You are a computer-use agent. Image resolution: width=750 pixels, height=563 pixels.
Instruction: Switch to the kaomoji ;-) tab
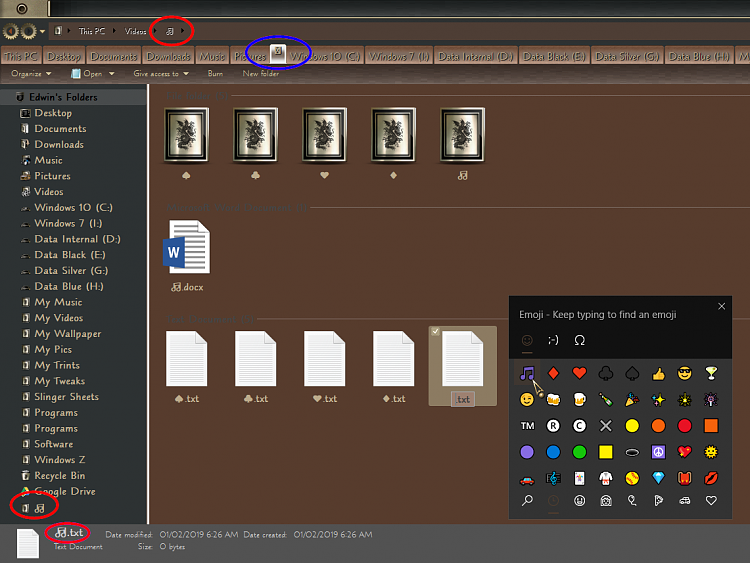pos(553,341)
